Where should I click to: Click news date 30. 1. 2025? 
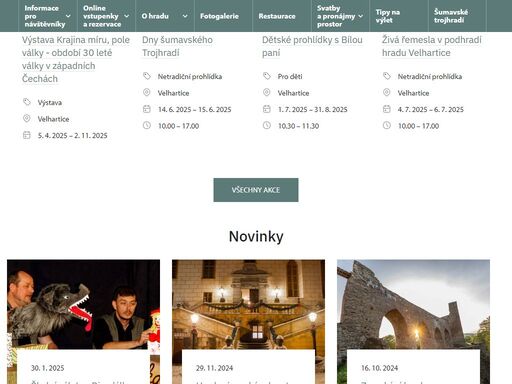pos(47,368)
